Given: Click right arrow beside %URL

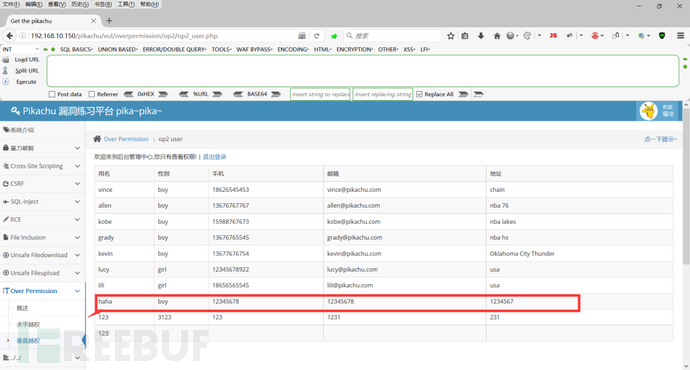Looking at the screenshot, I should 217,94.
